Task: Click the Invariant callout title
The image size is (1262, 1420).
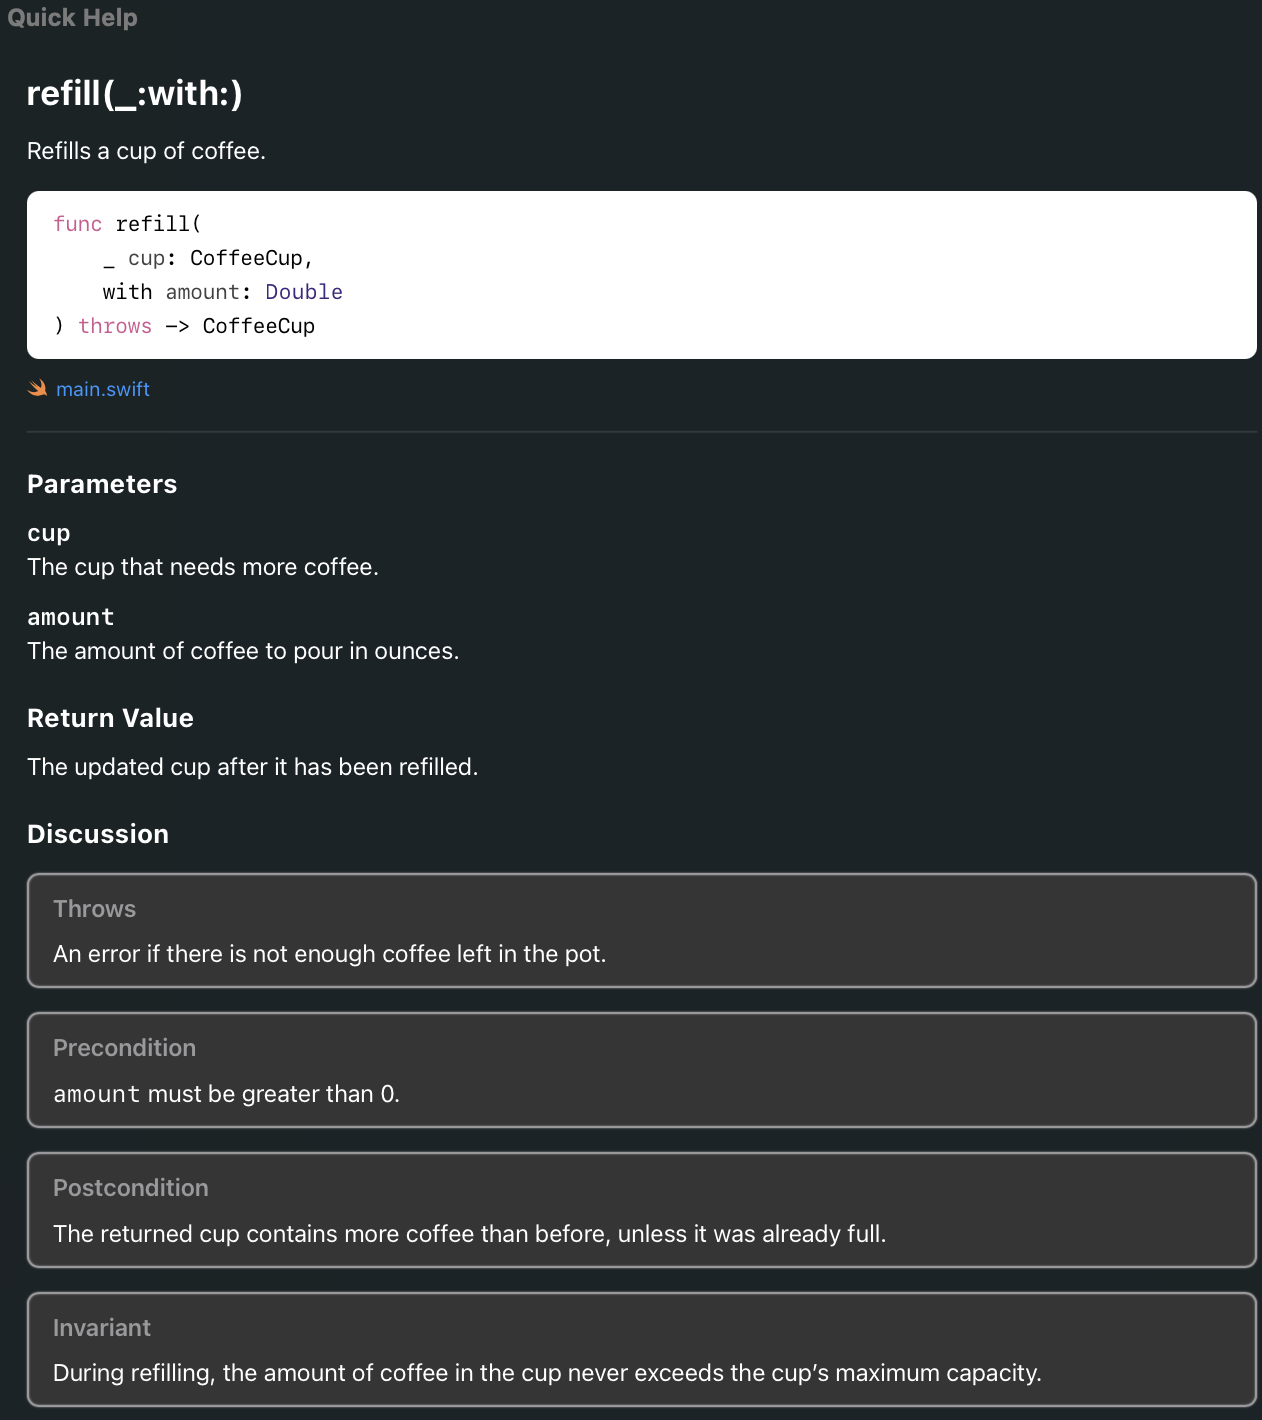Action: (x=102, y=1328)
